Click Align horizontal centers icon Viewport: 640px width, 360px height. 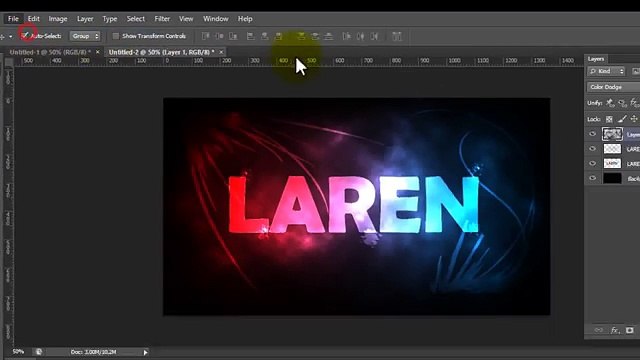pos(264,36)
